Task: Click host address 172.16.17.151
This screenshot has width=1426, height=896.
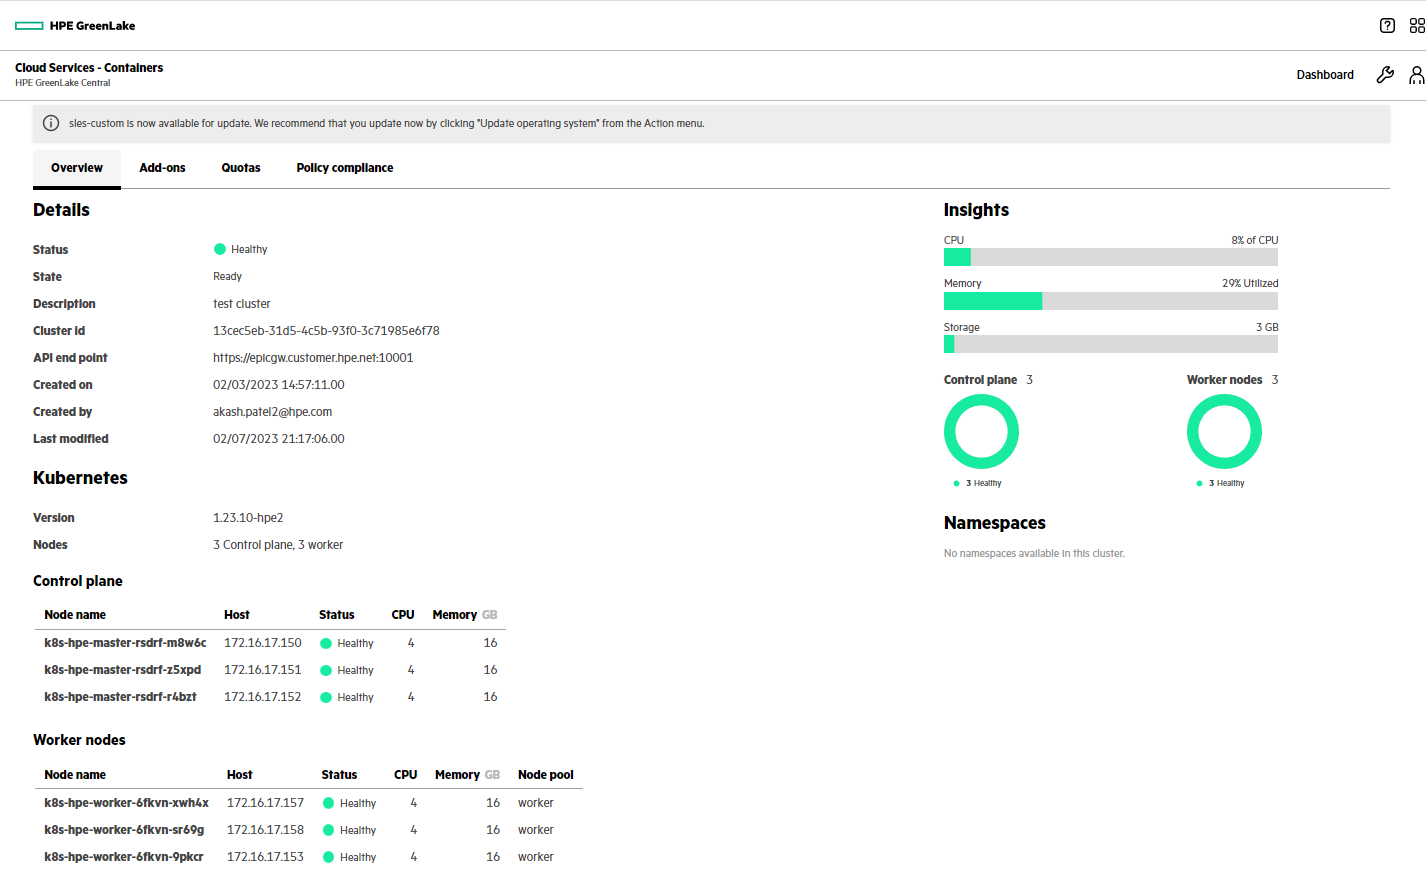Action: 262,670
